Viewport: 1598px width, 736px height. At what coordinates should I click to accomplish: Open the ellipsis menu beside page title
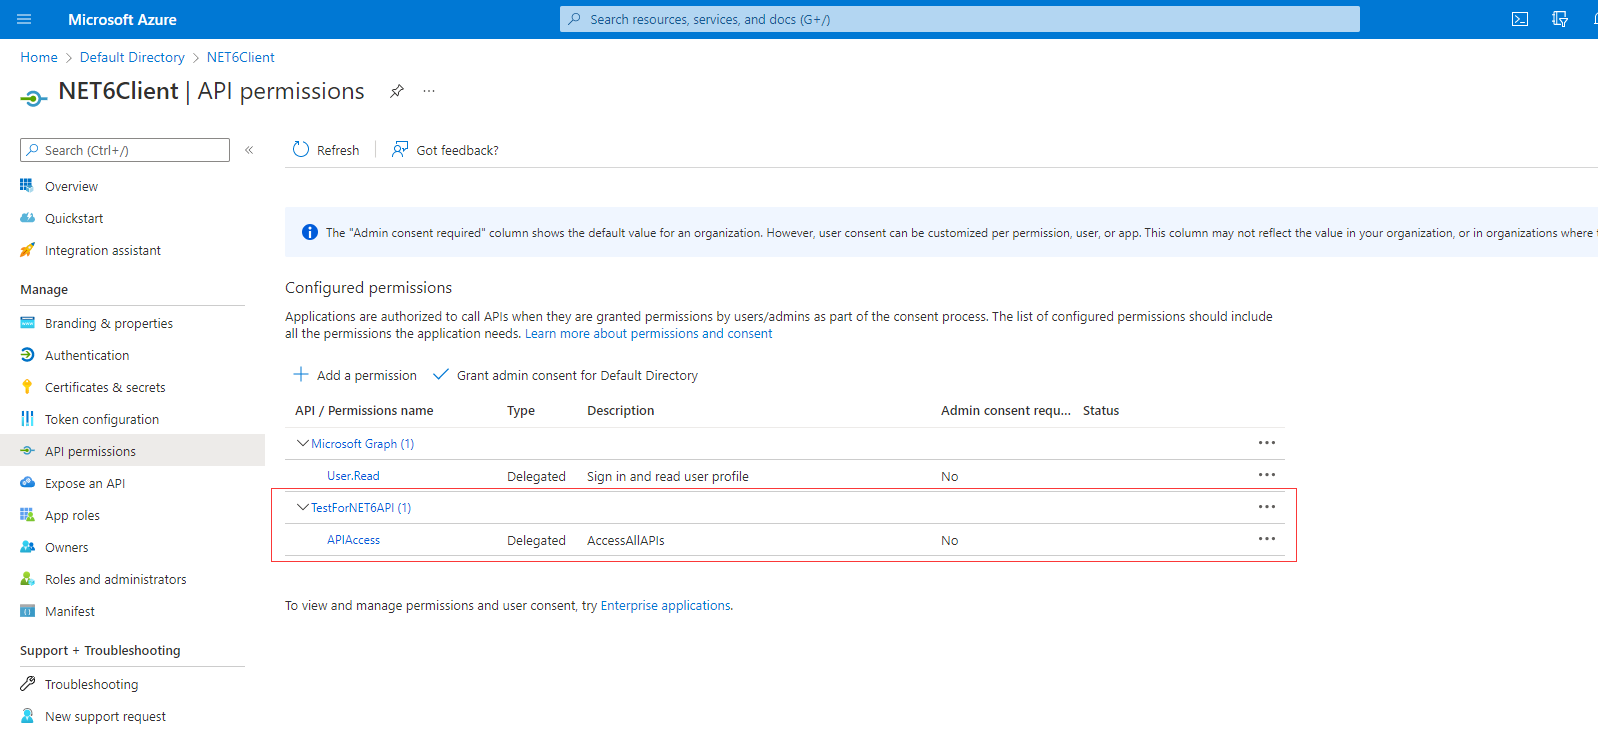click(429, 91)
